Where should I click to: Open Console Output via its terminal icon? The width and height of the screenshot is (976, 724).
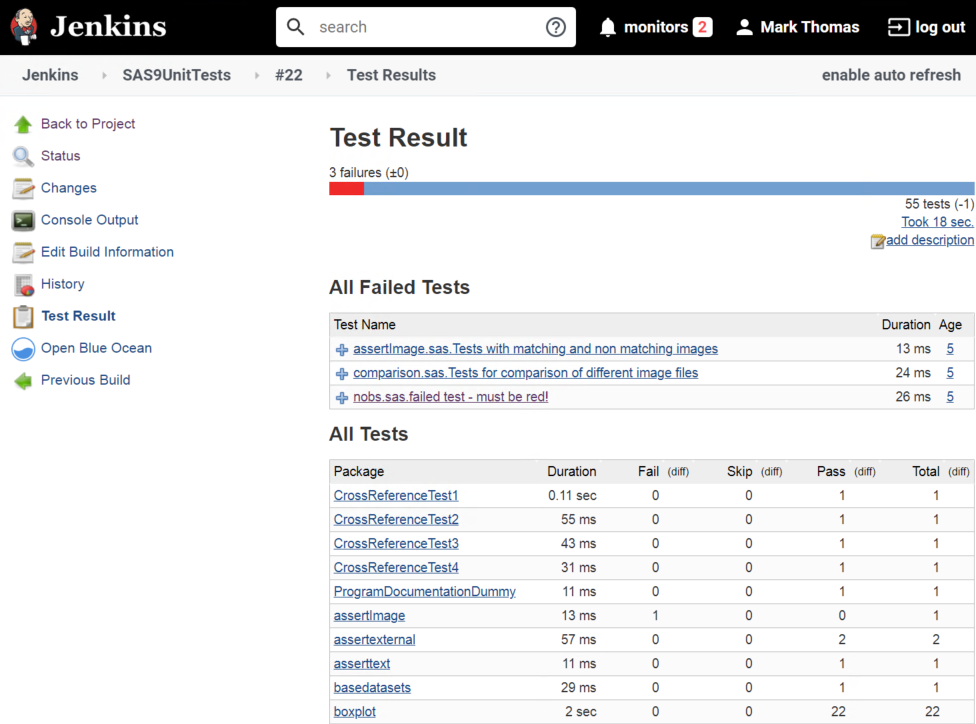click(x=23, y=220)
